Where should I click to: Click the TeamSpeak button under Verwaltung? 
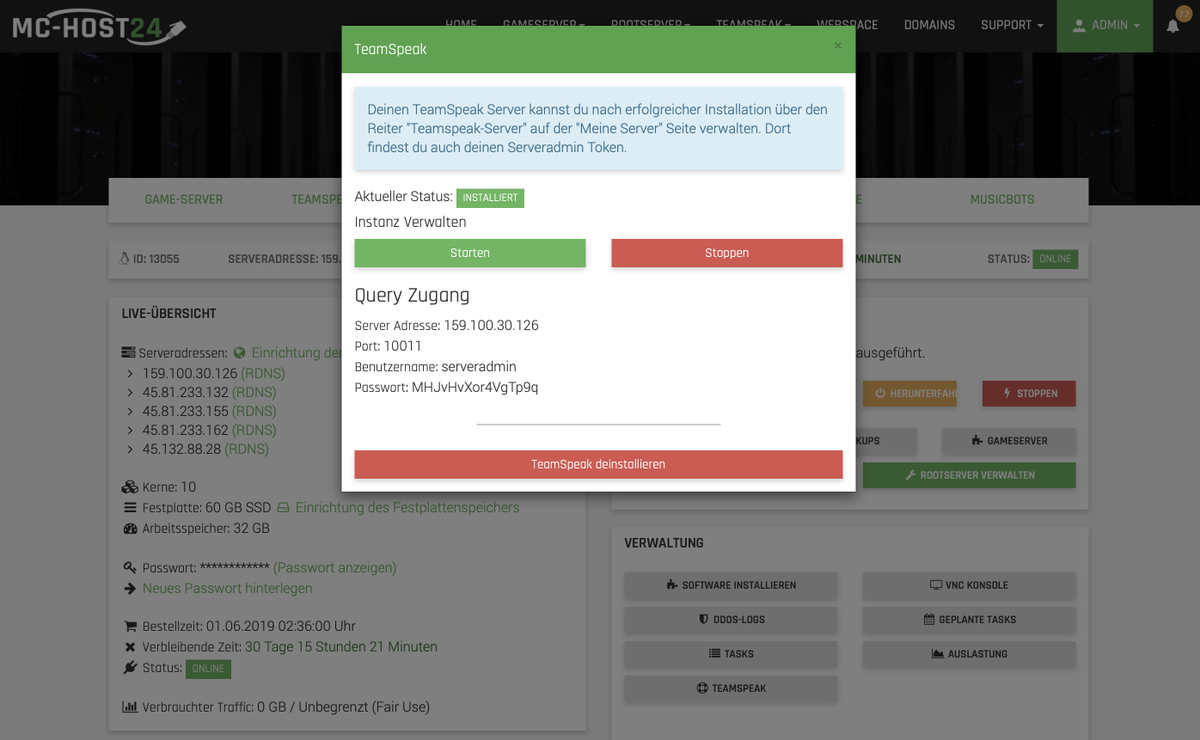730,688
